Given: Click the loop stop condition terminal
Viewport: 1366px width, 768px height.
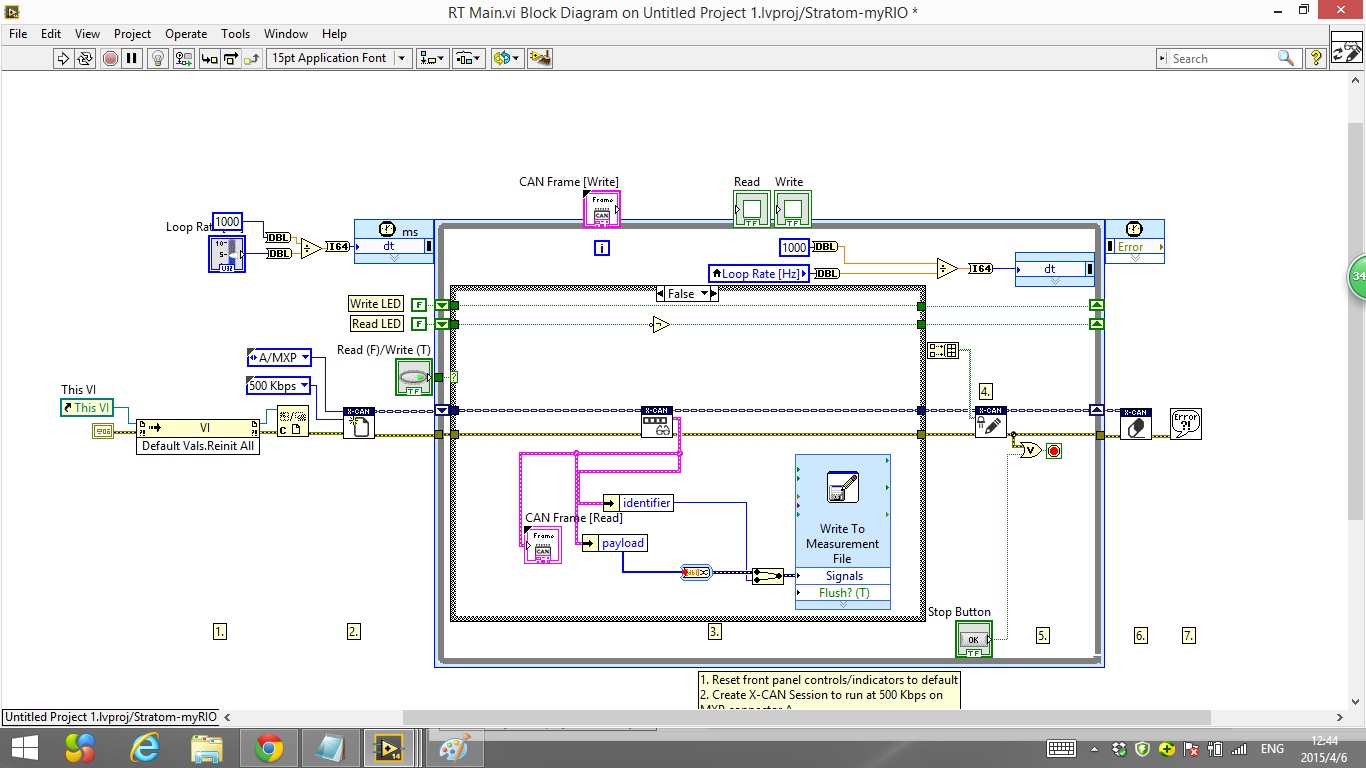Looking at the screenshot, I should pos(1053,451).
